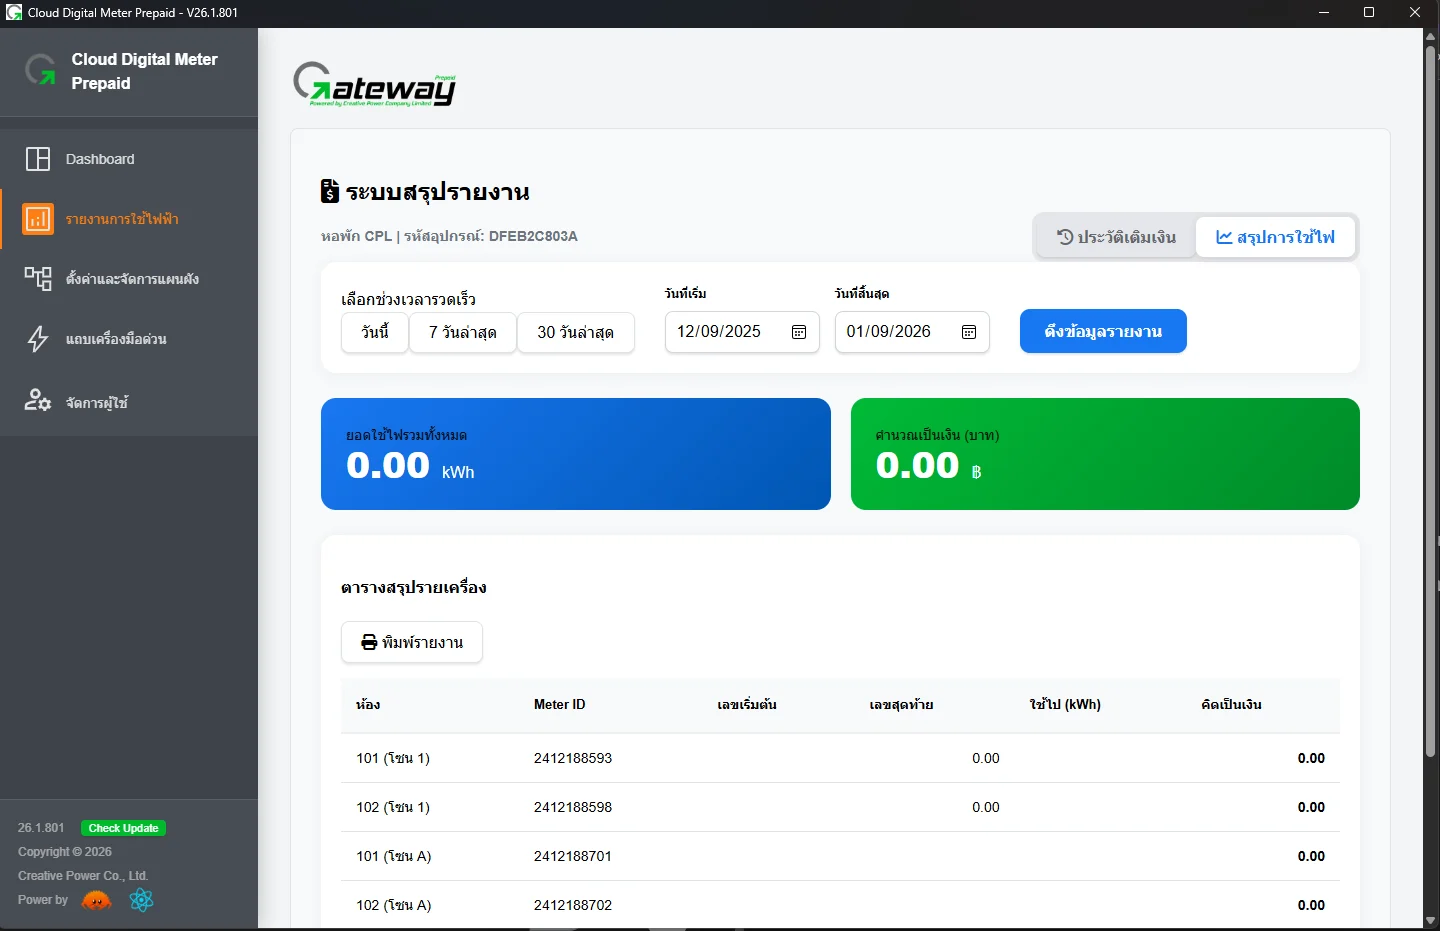Choose the 7 วันล่าสุด quick range

[463, 332]
